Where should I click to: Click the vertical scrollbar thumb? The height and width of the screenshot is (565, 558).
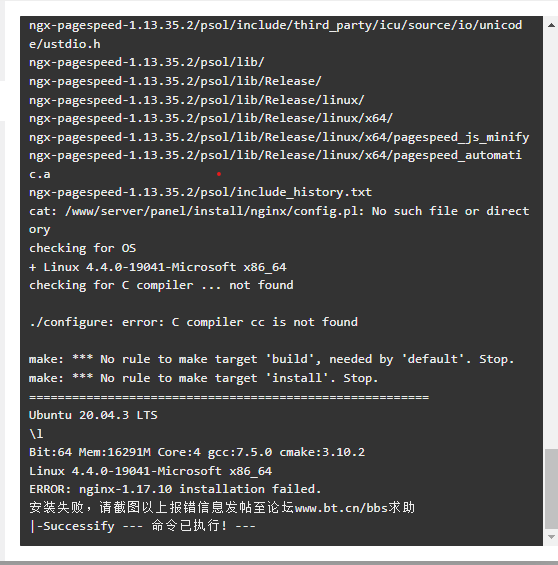pyautogui.click(x=551, y=488)
